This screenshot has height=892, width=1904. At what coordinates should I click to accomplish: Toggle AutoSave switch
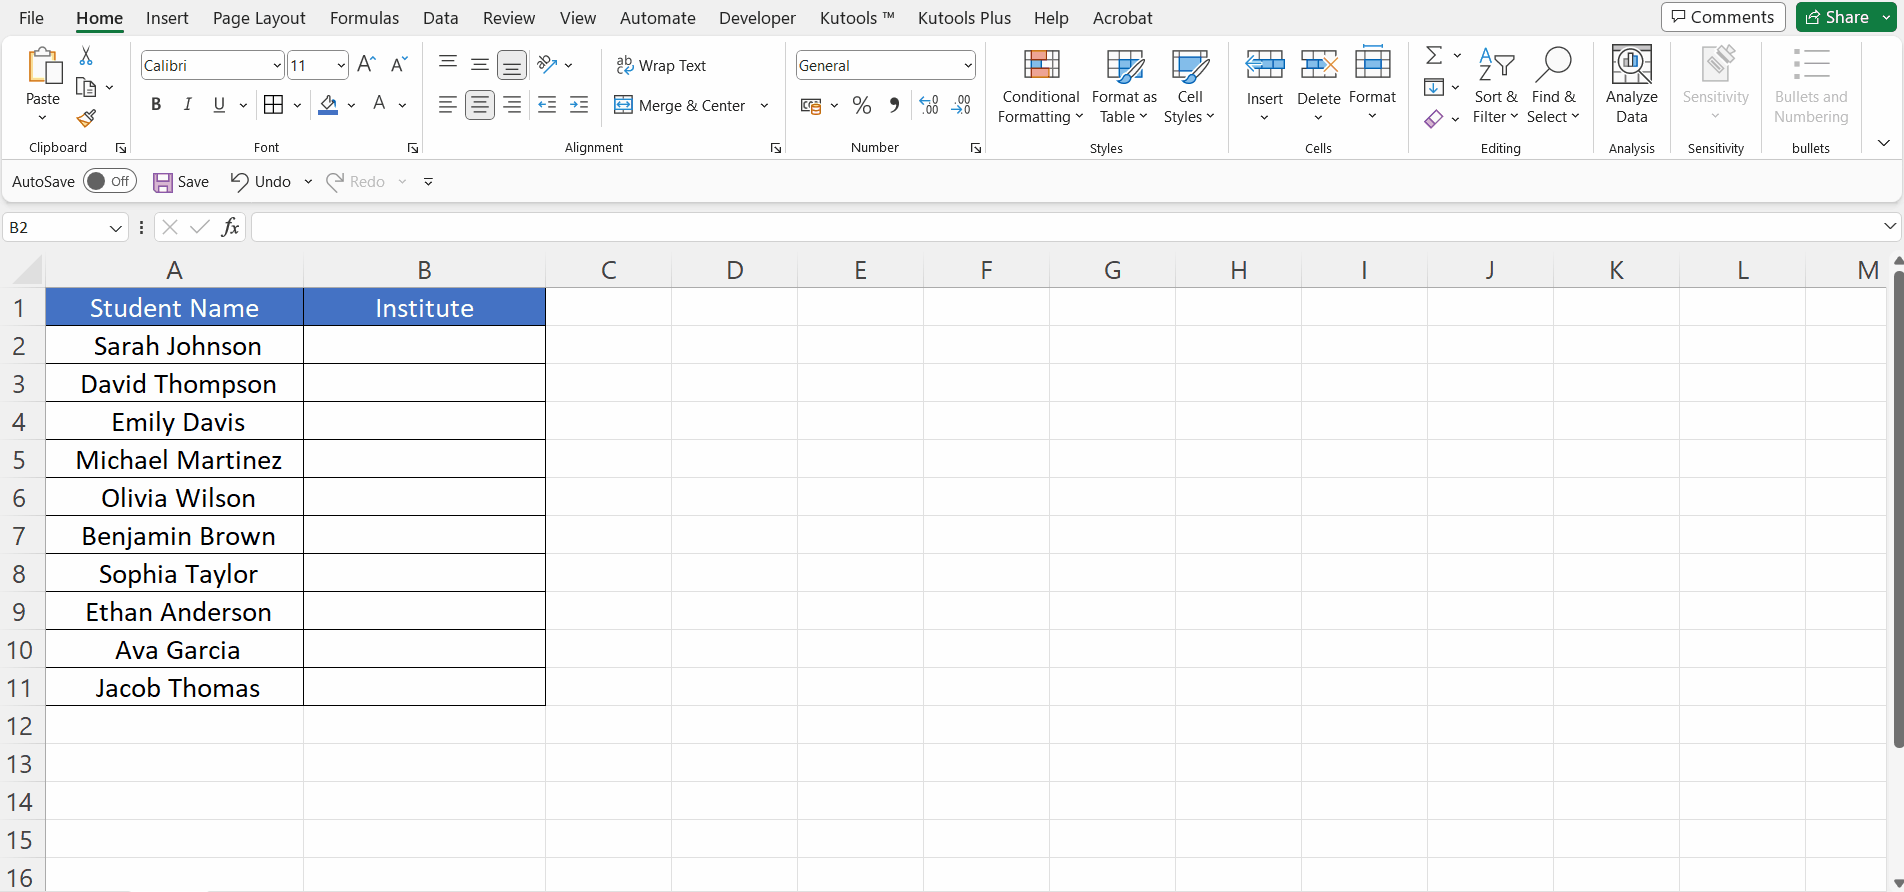tap(110, 181)
